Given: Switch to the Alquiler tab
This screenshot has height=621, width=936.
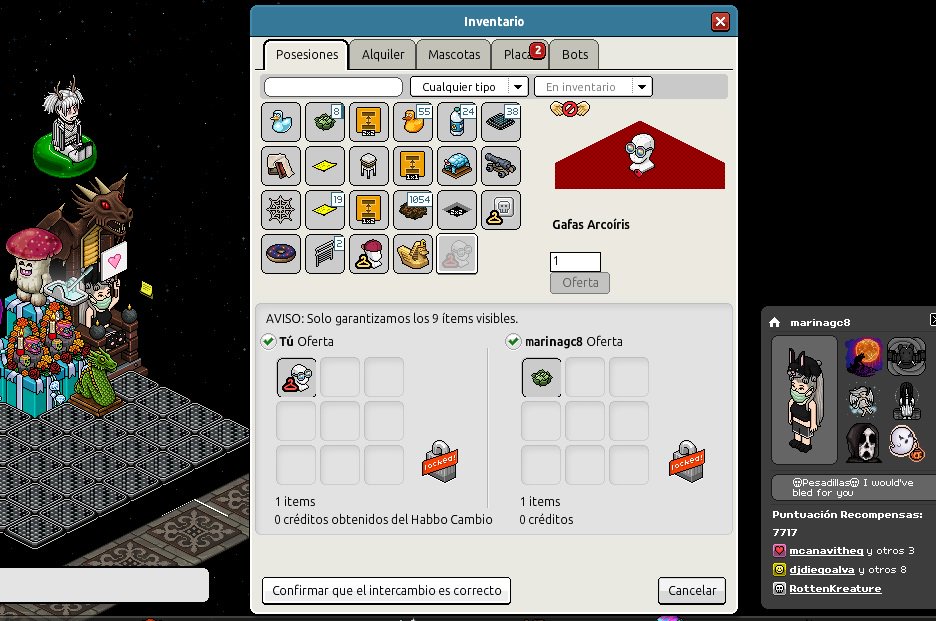Looking at the screenshot, I should click(383, 54).
